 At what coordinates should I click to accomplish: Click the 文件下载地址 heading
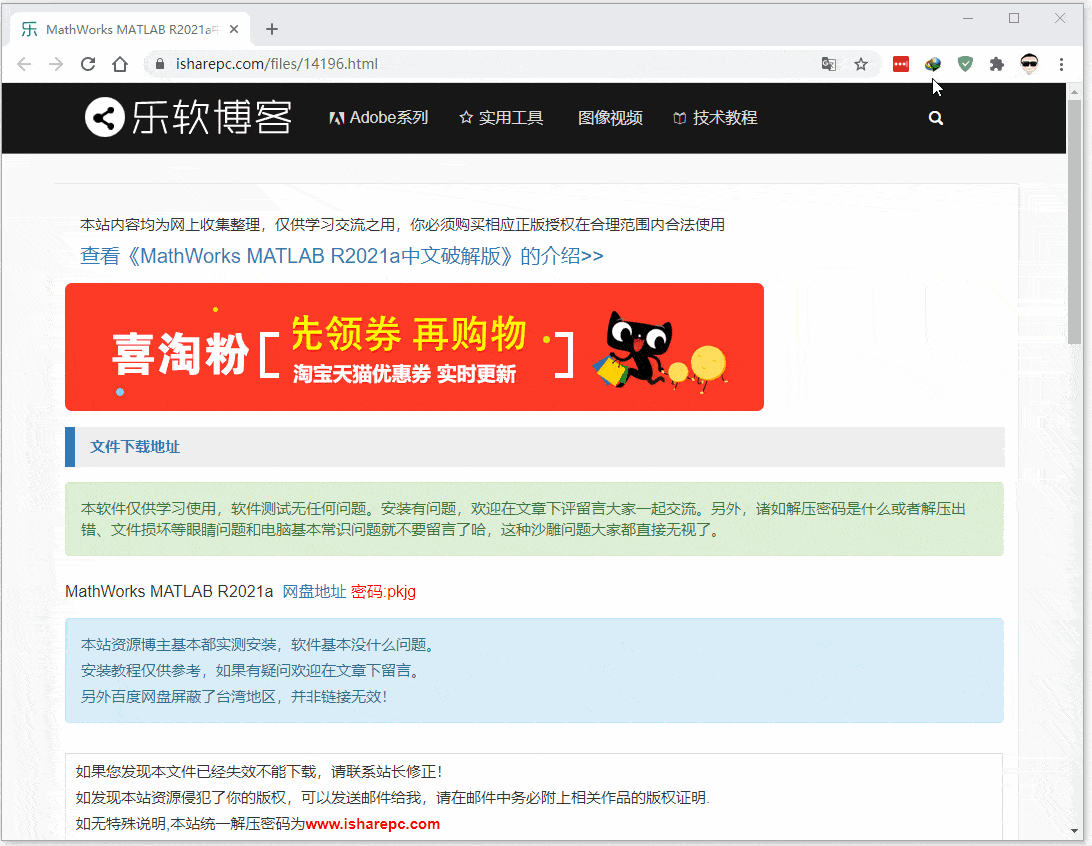click(x=135, y=447)
